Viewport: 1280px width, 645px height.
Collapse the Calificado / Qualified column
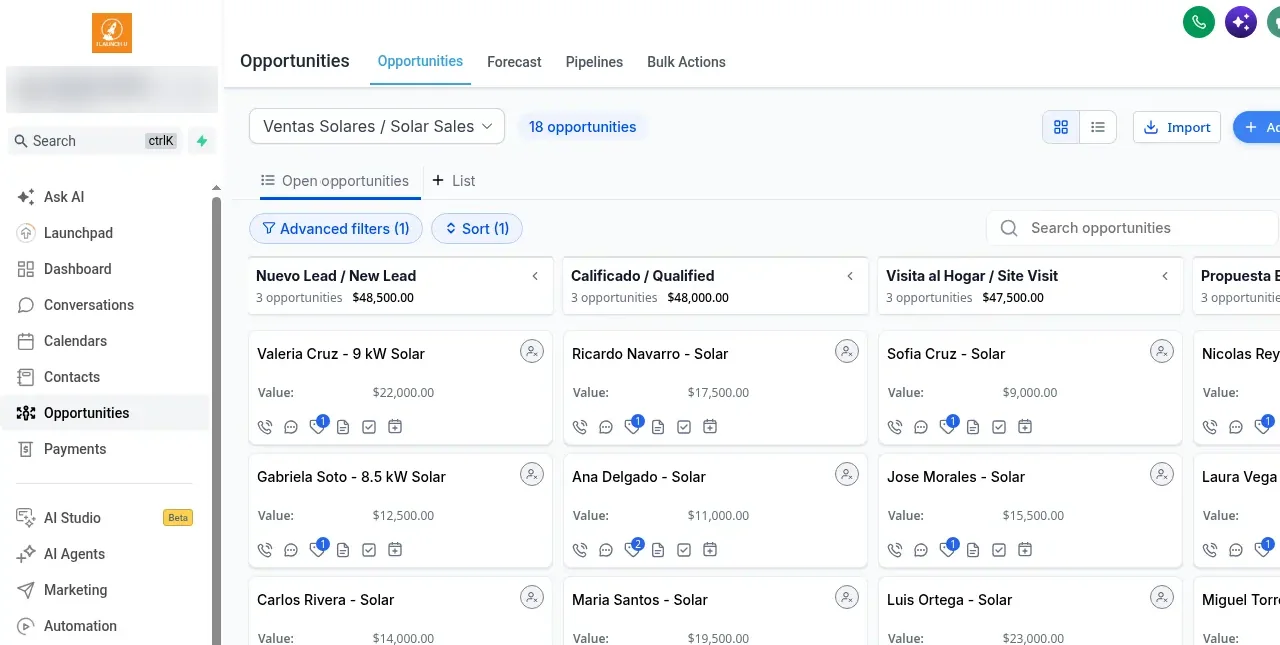[850, 276]
